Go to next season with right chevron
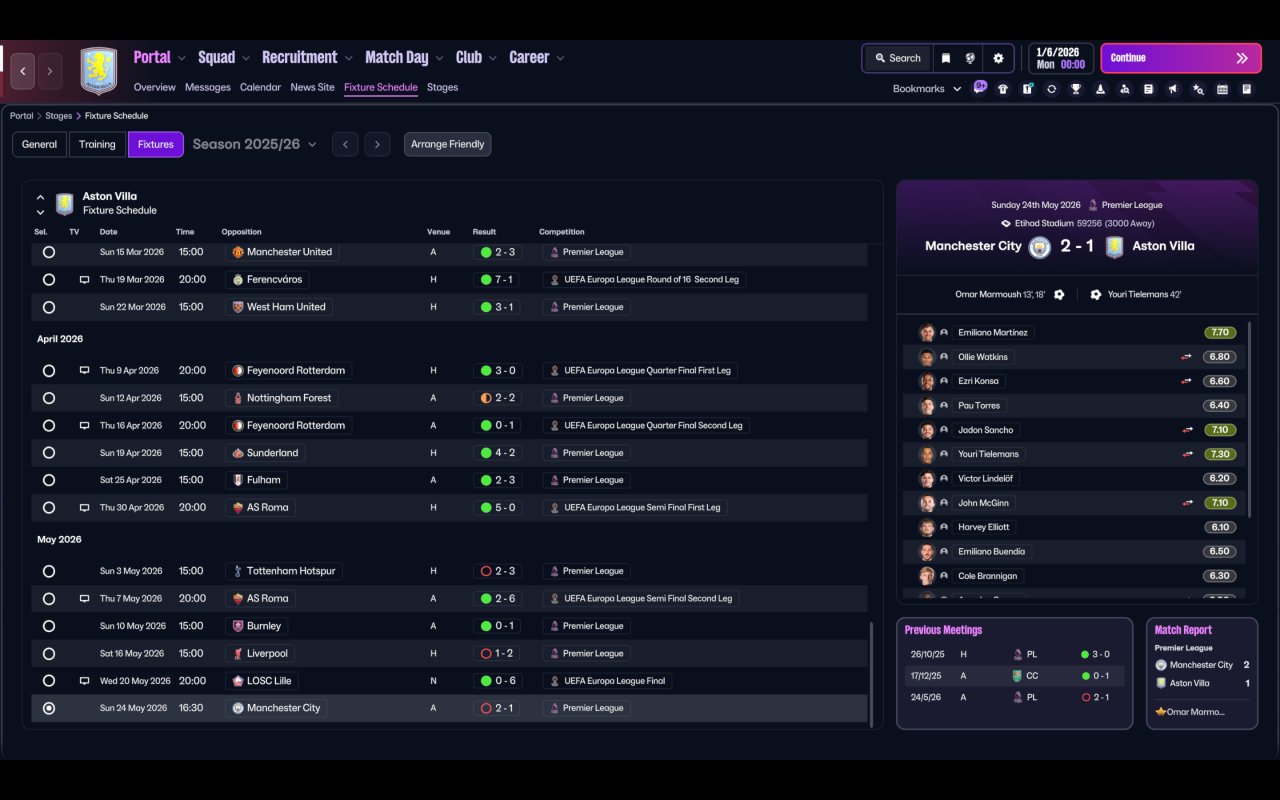The height and width of the screenshot is (800, 1280). (x=377, y=144)
